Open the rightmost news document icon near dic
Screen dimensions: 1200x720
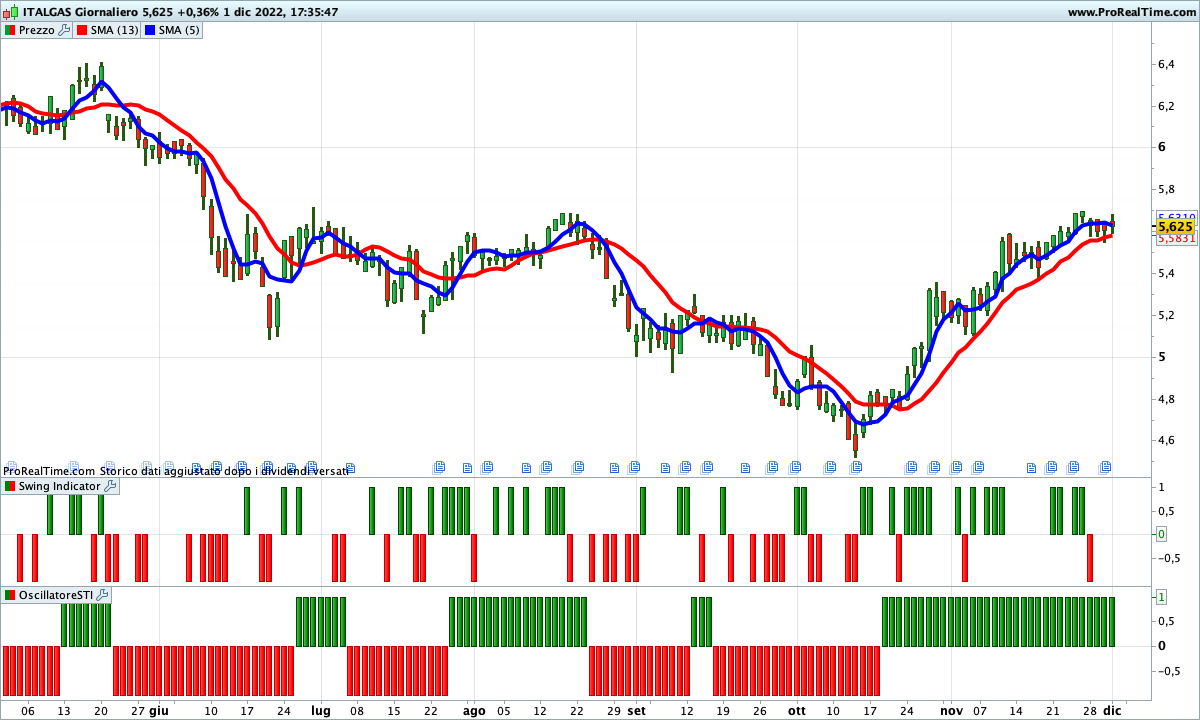click(x=1106, y=466)
